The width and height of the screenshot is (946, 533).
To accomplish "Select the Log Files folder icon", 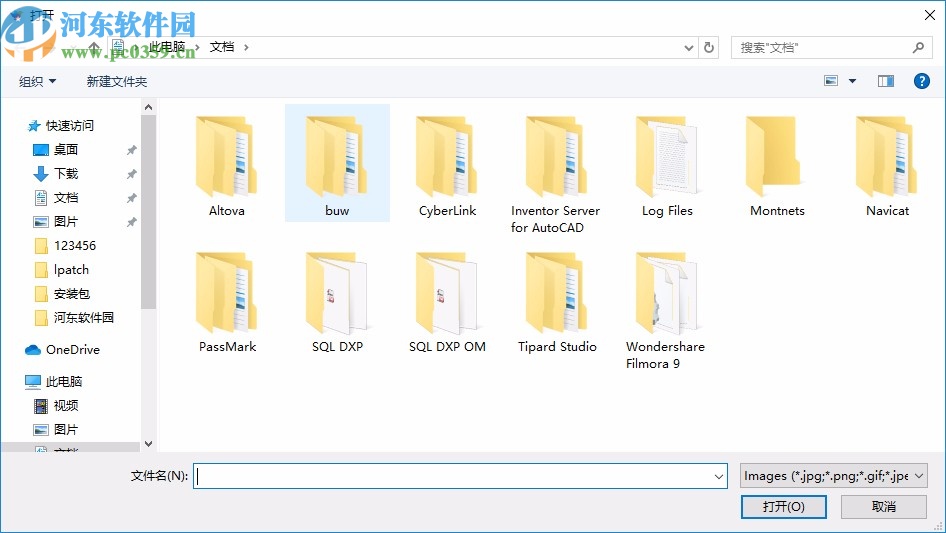I will coord(667,157).
